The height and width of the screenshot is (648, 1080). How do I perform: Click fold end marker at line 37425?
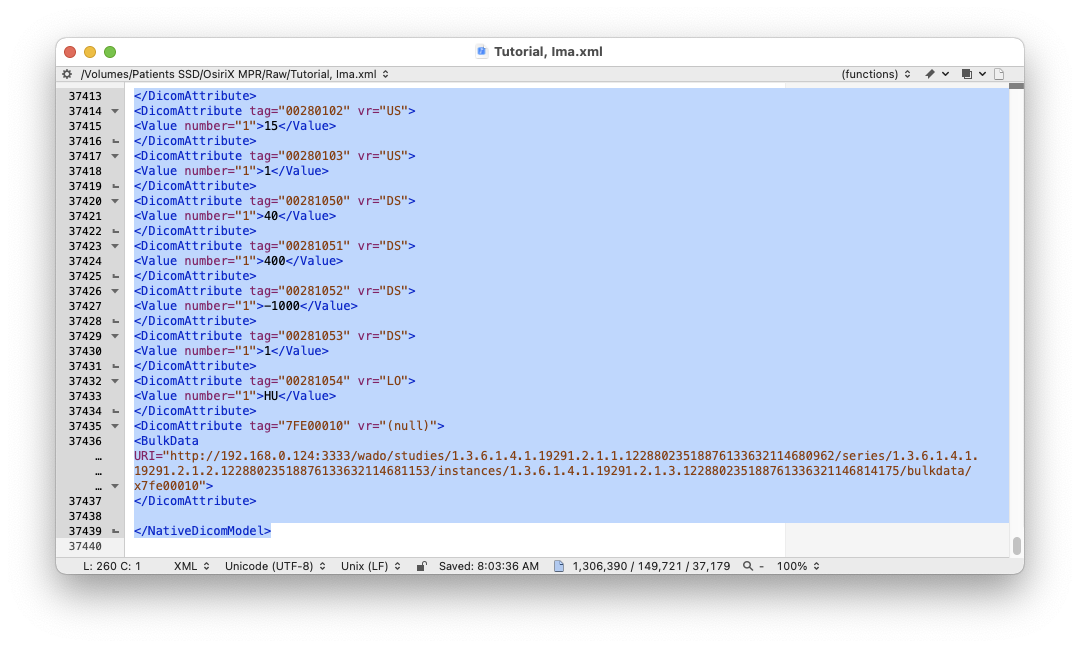tap(115, 276)
